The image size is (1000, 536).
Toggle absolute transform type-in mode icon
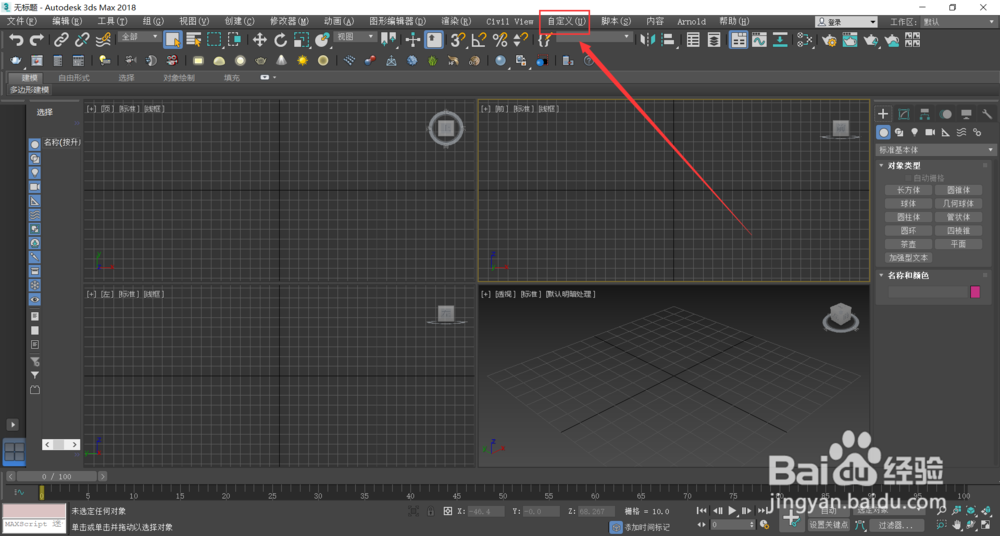[x=448, y=511]
